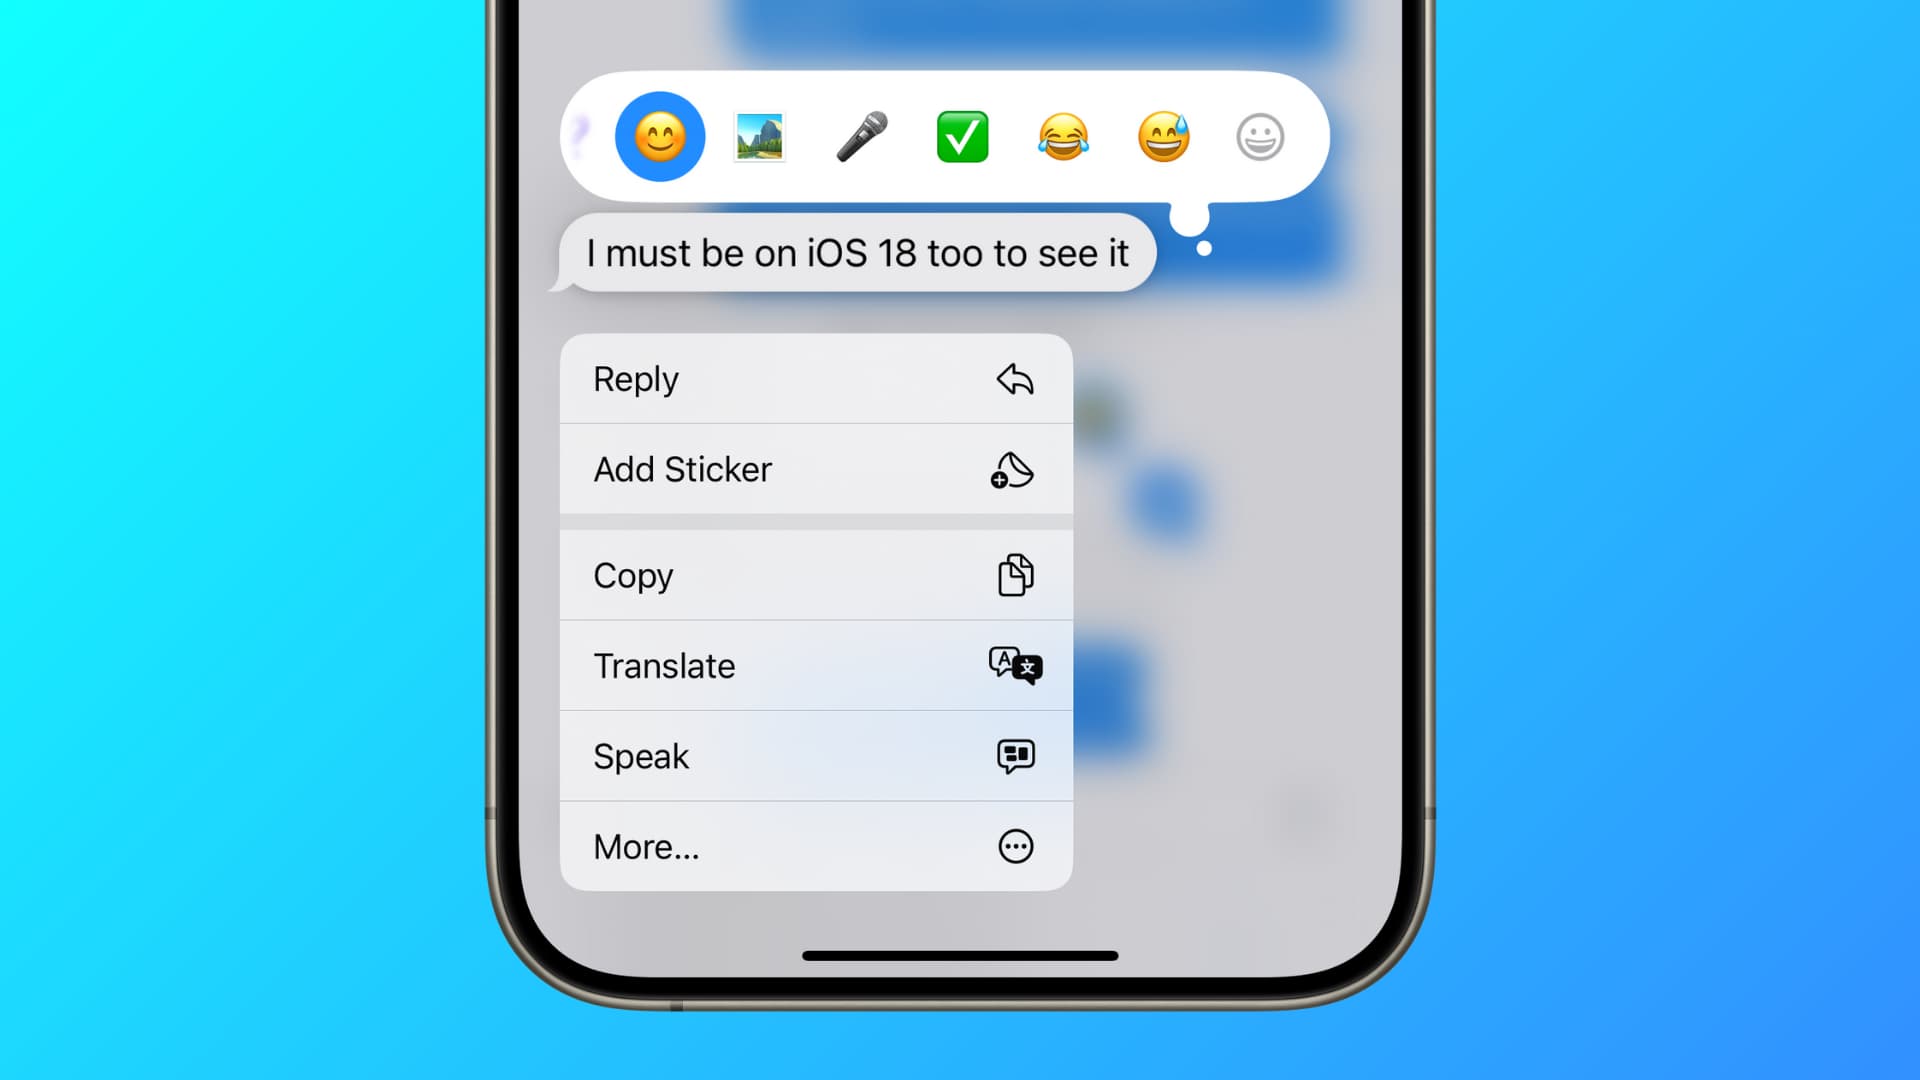The image size is (1920, 1080).
Task: Select Add Sticker from context menu
Action: click(x=814, y=469)
